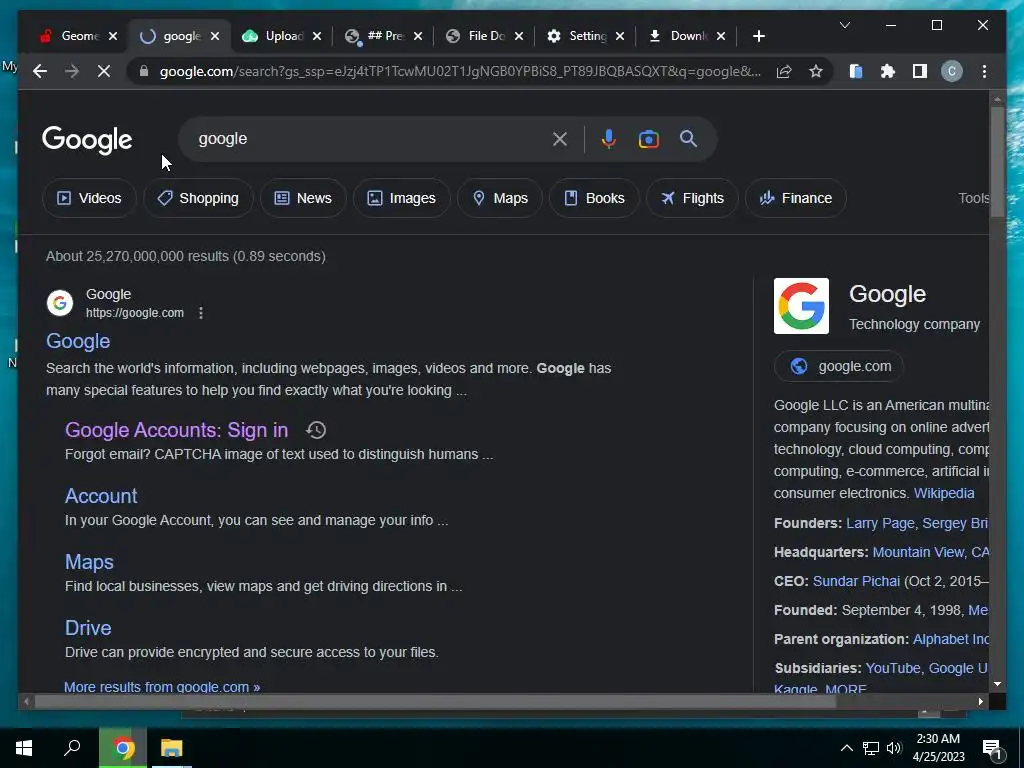Click the history clock icon next to Sign in

coord(316,430)
